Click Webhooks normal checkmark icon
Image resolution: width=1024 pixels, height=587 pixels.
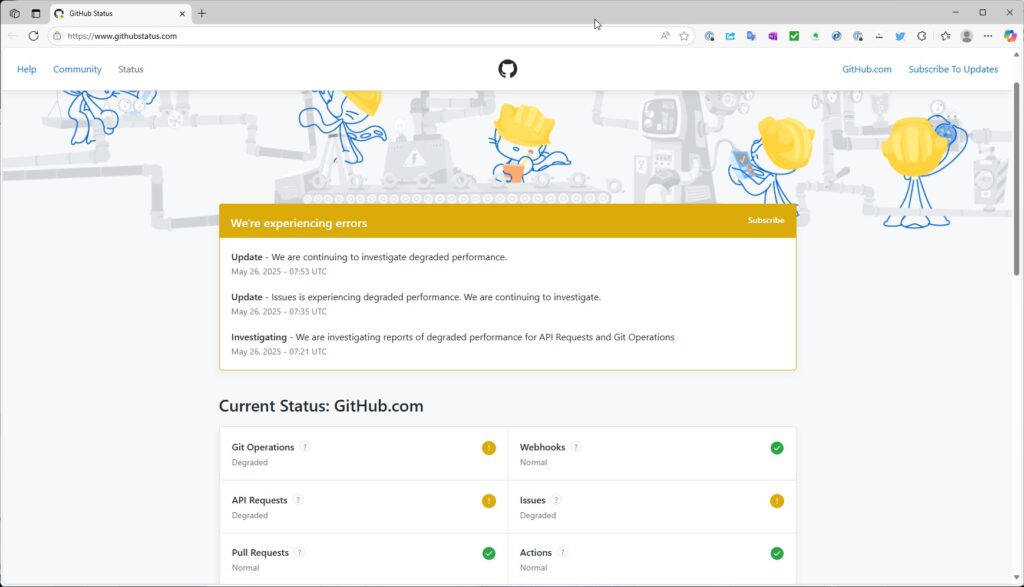click(x=776, y=448)
